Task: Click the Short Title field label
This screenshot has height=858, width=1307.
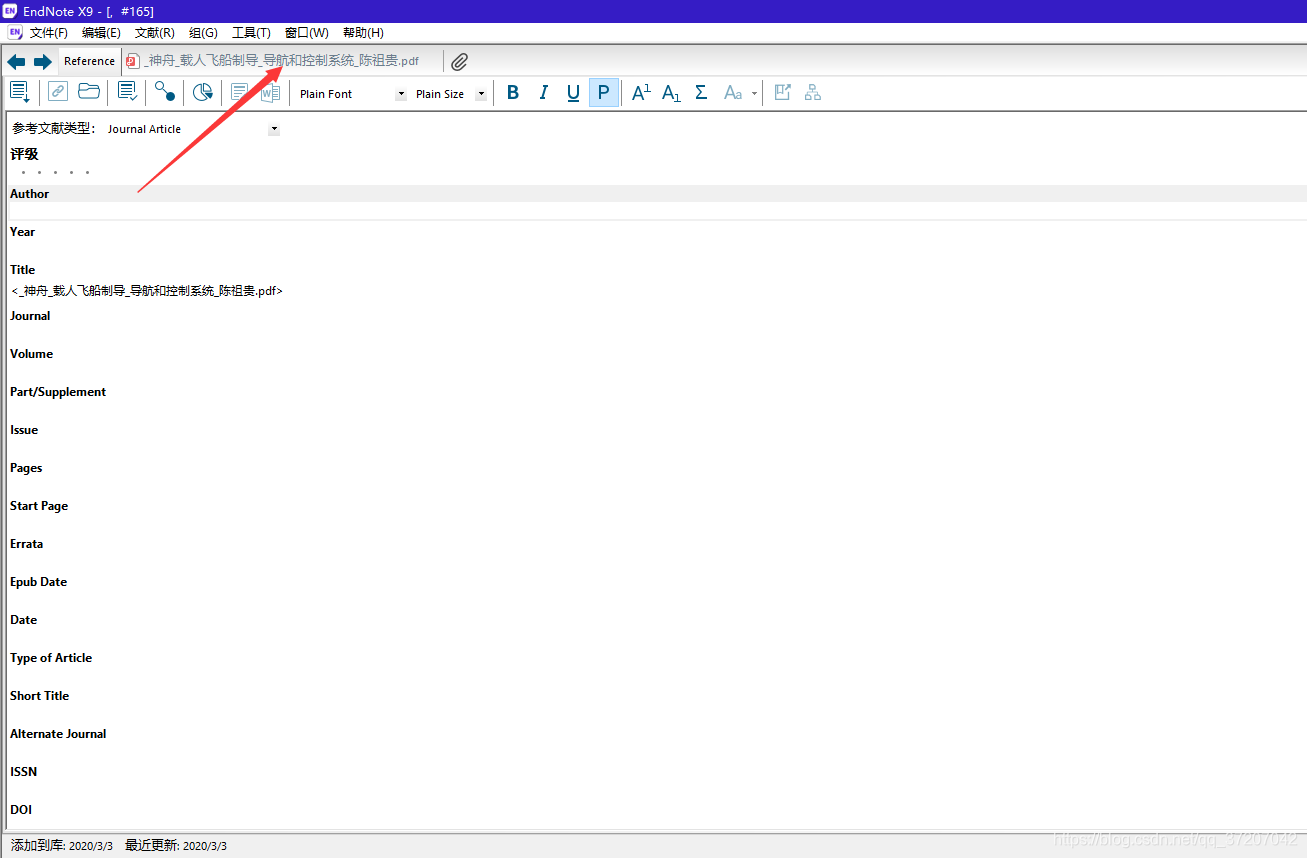Action: click(x=40, y=696)
